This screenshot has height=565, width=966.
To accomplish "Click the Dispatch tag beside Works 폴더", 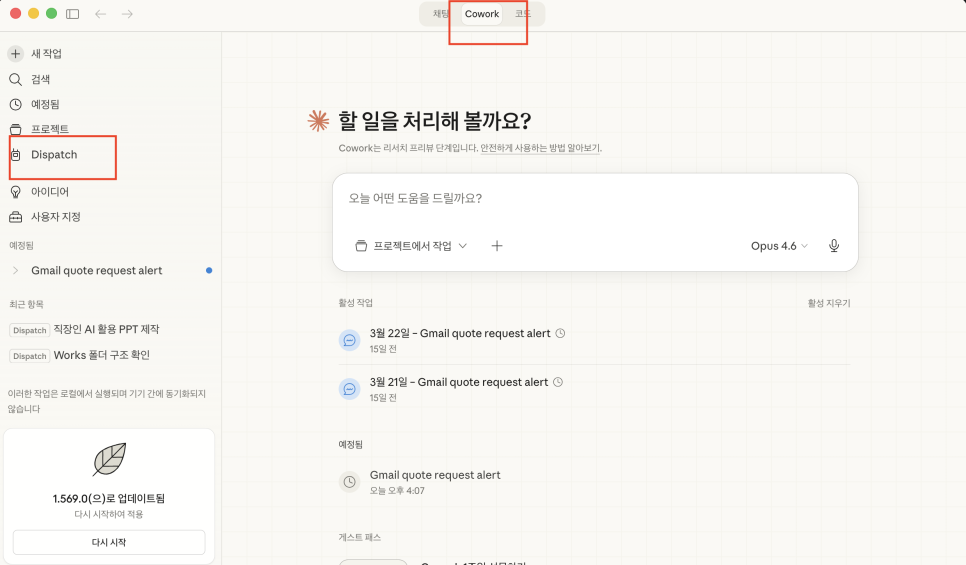I will pos(30,356).
